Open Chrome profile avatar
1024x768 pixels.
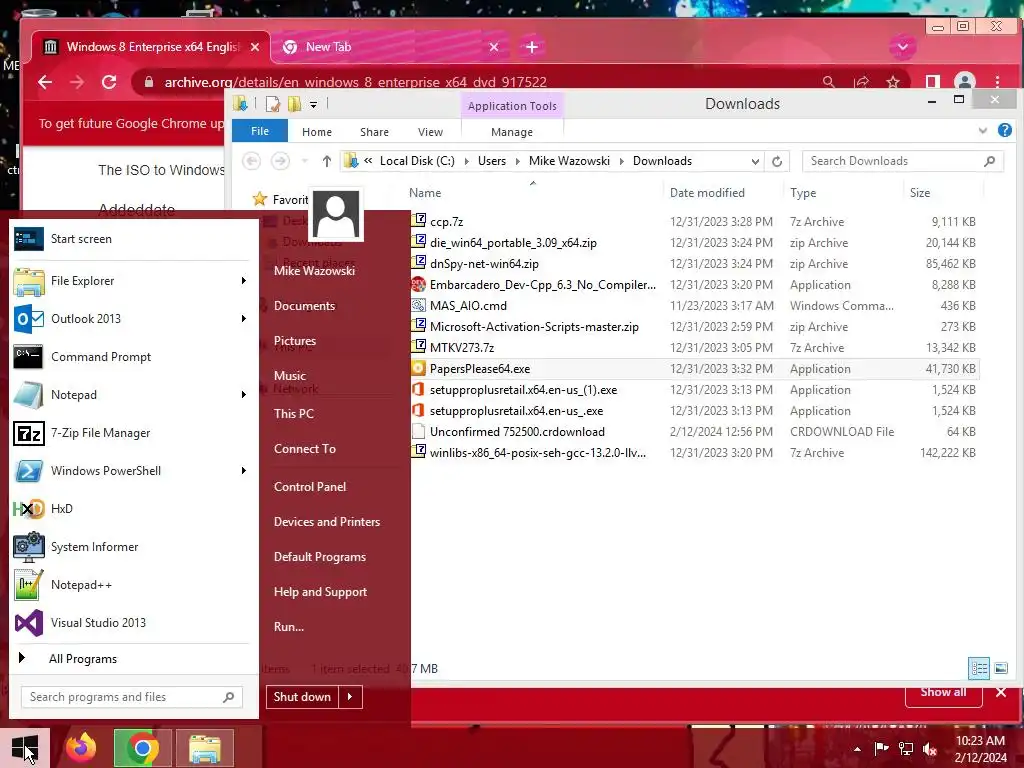965,82
